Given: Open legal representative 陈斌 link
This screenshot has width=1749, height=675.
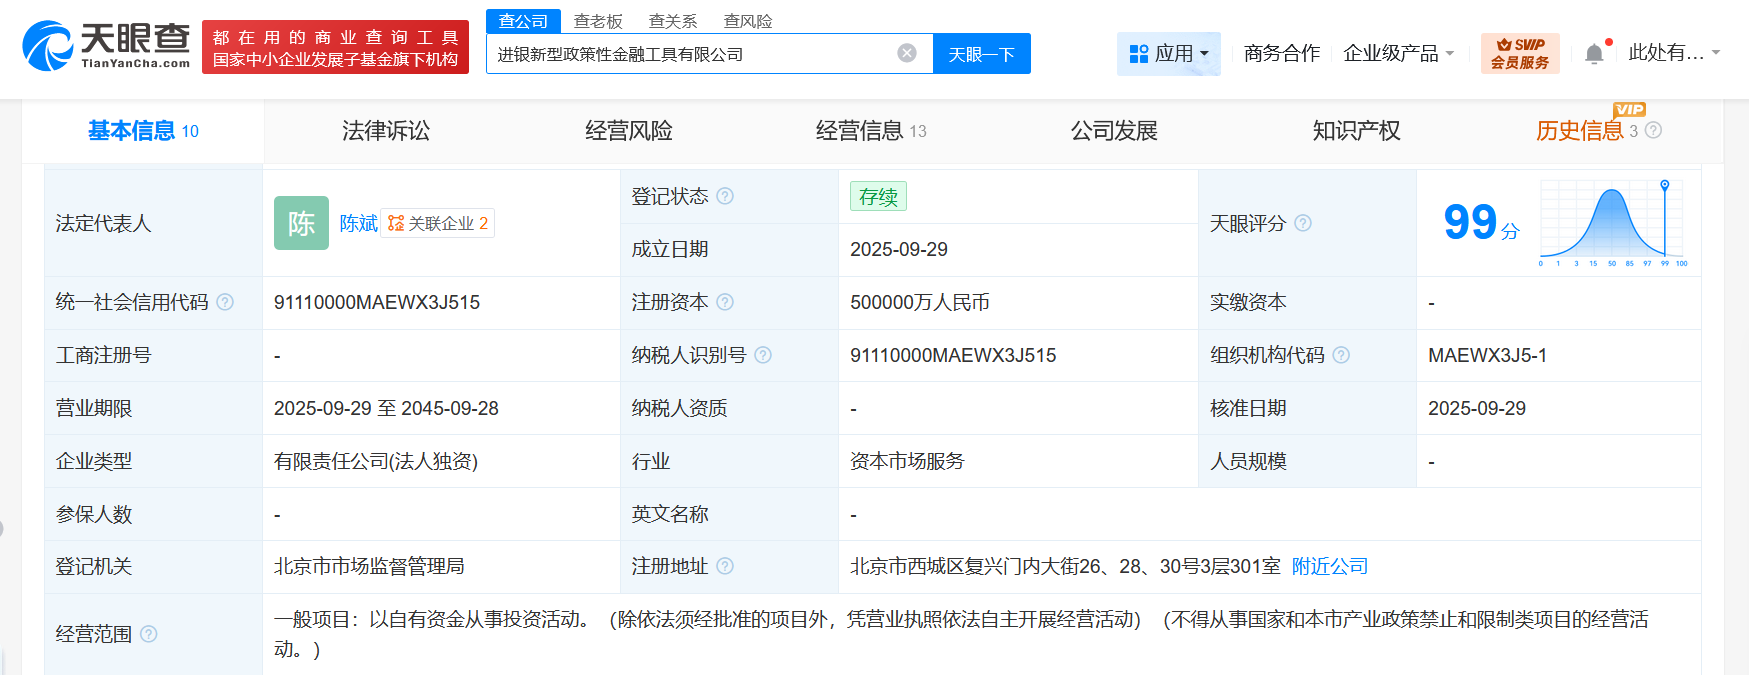Looking at the screenshot, I should tap(358, 223).
